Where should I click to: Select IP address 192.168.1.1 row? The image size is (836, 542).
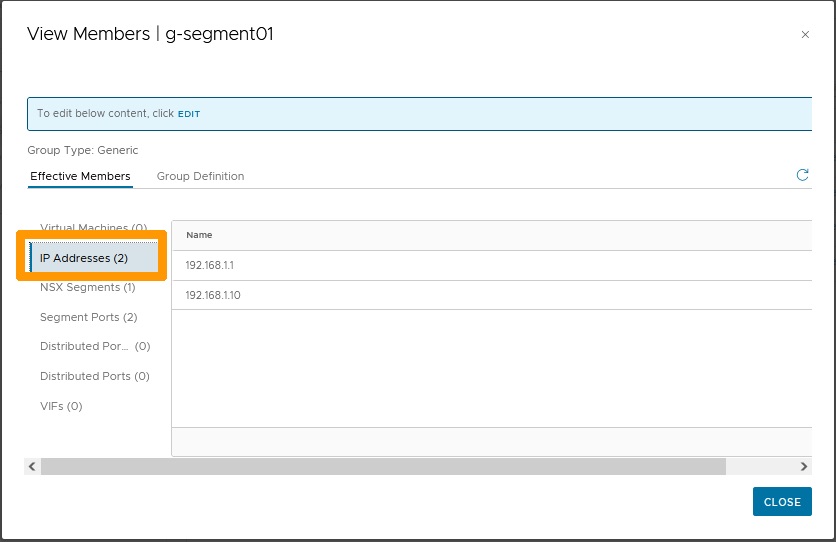tap(492, 265)
